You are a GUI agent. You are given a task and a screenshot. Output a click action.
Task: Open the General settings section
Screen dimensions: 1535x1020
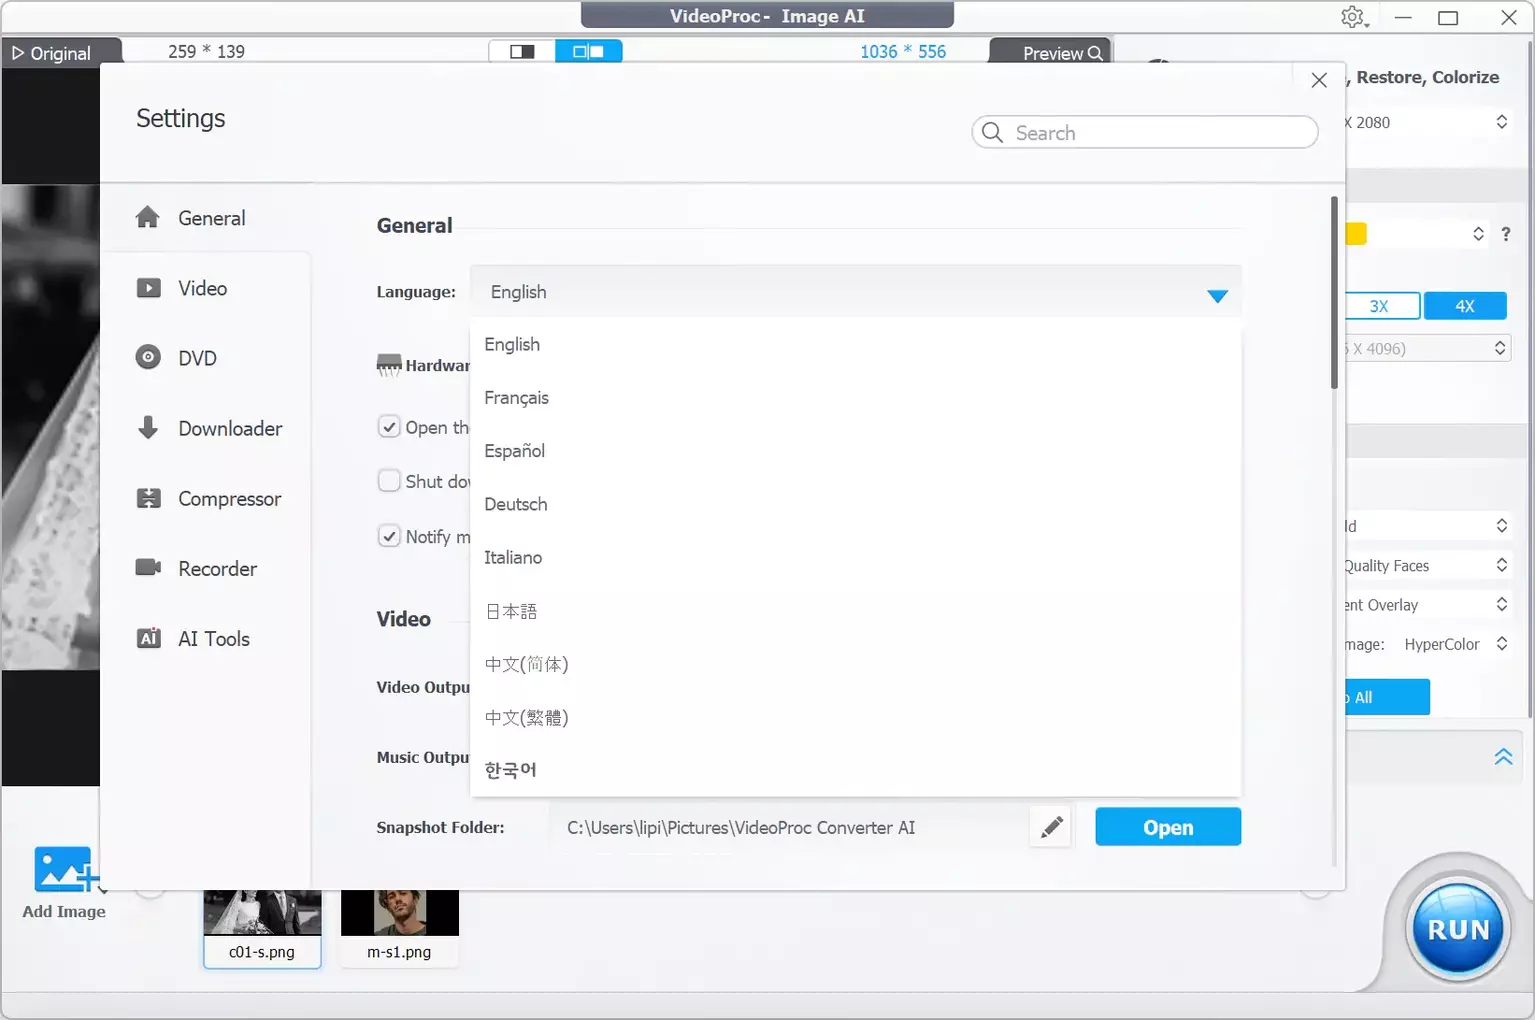(x=206, y=218)
